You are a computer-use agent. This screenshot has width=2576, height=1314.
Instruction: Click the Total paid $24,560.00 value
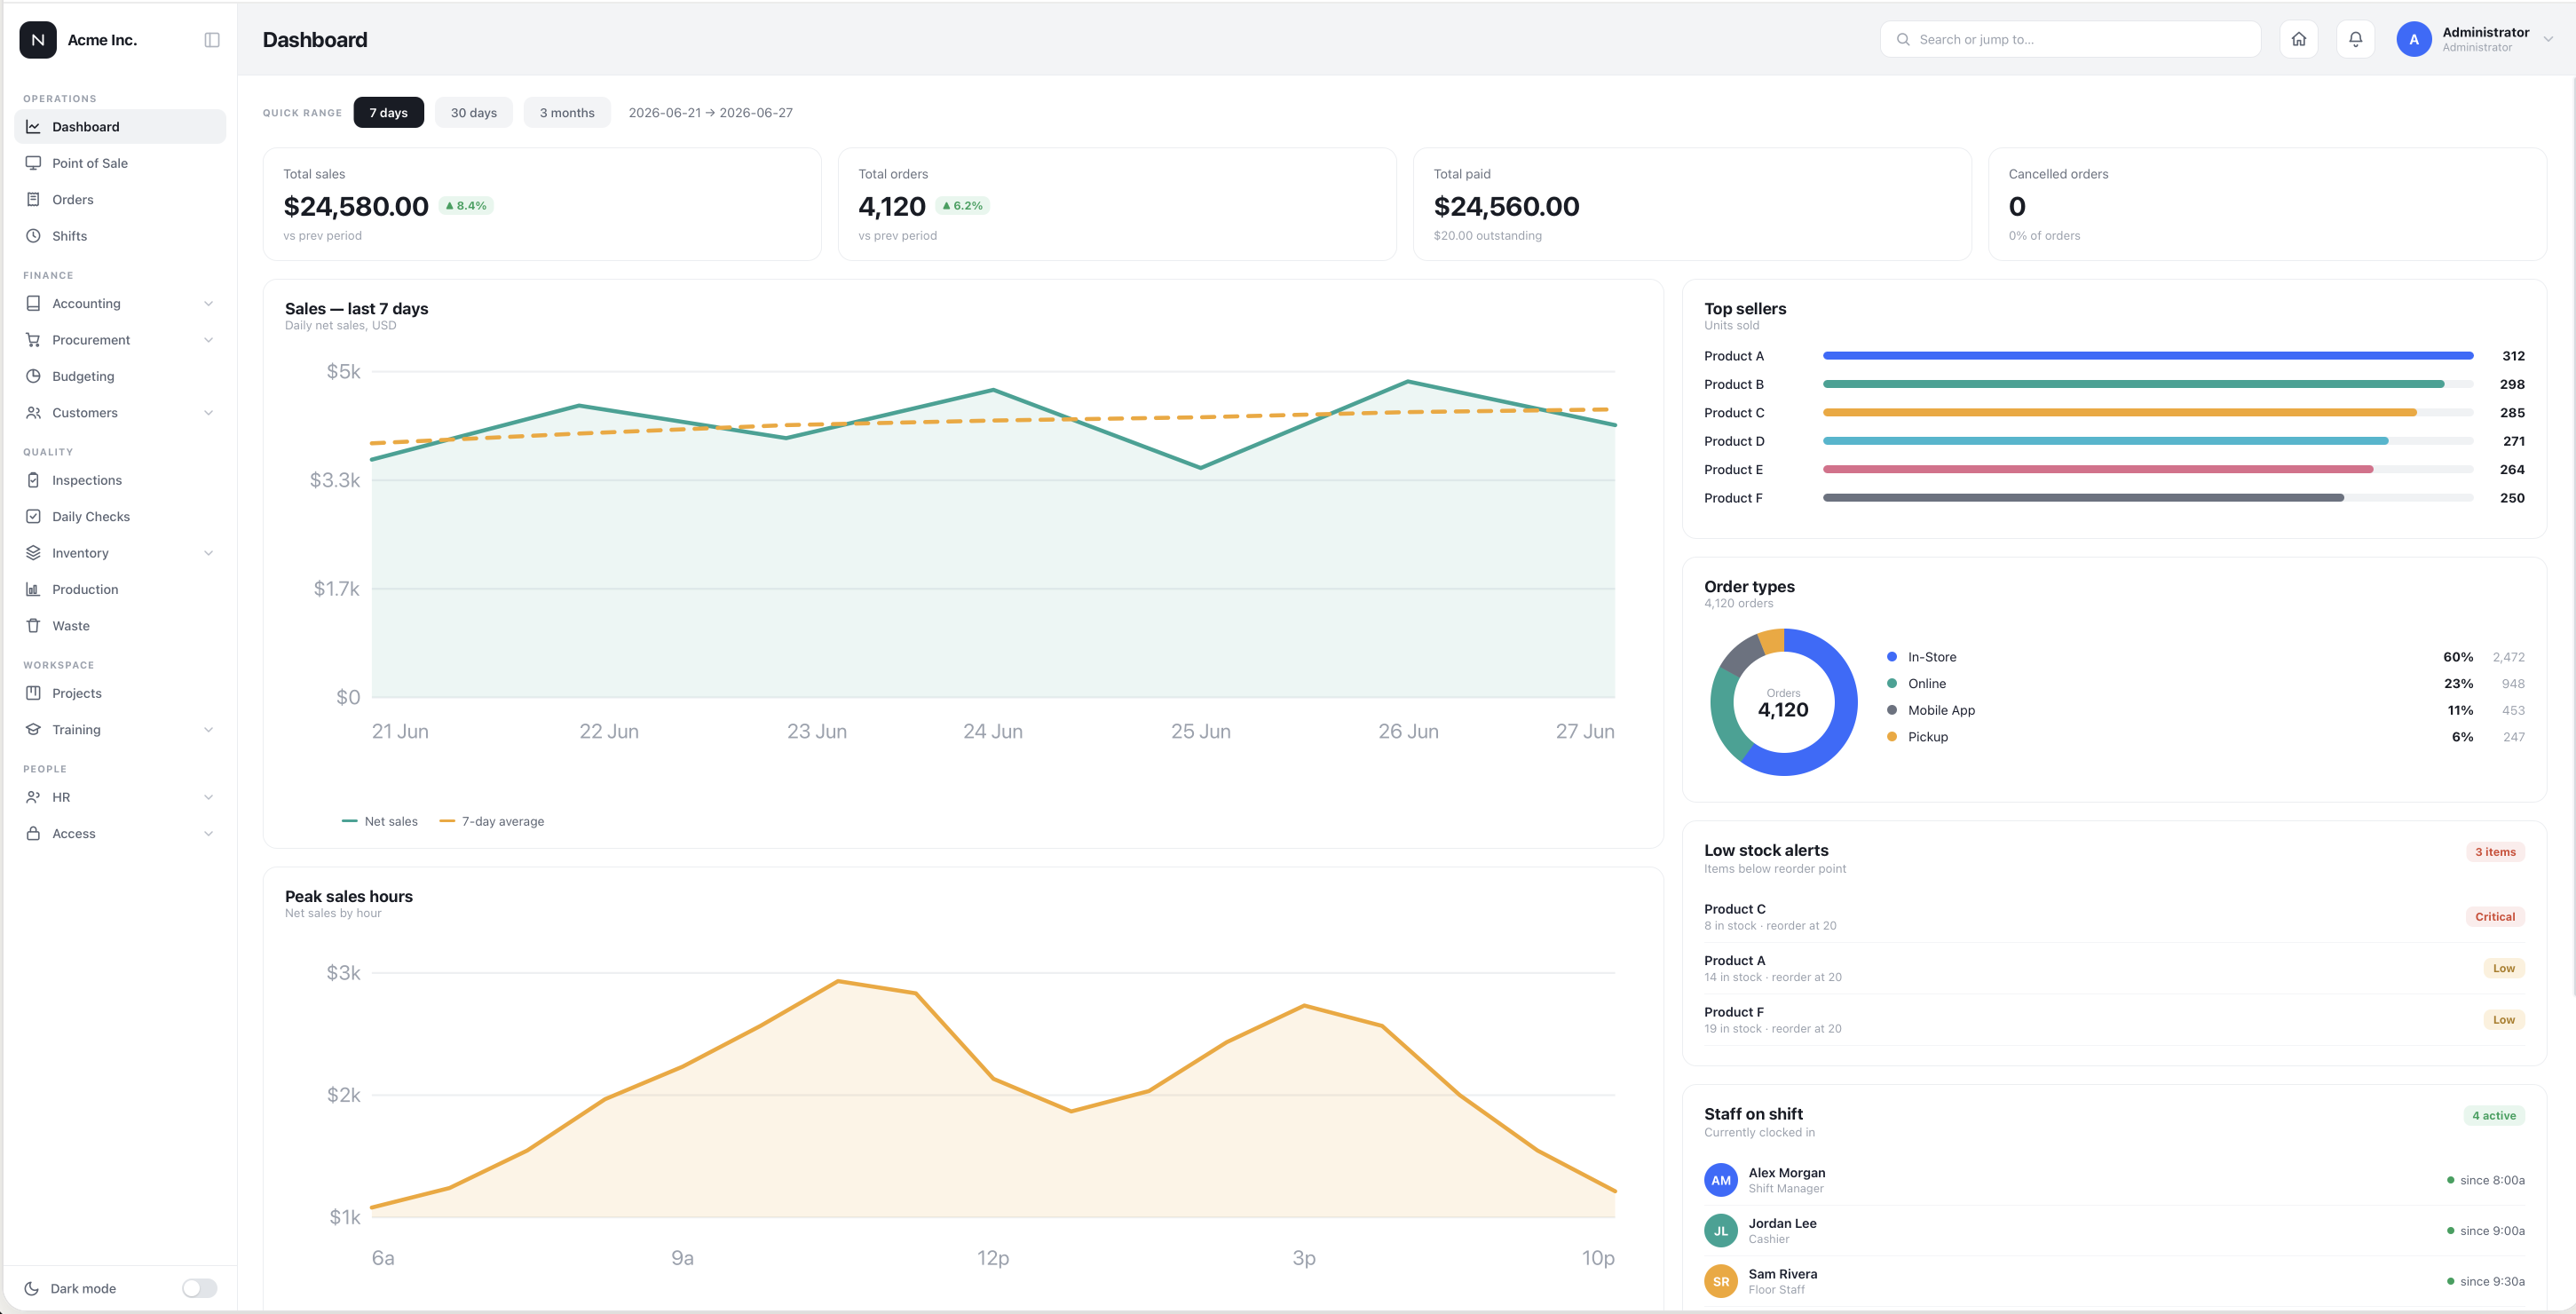click(x=1507, y=207)
